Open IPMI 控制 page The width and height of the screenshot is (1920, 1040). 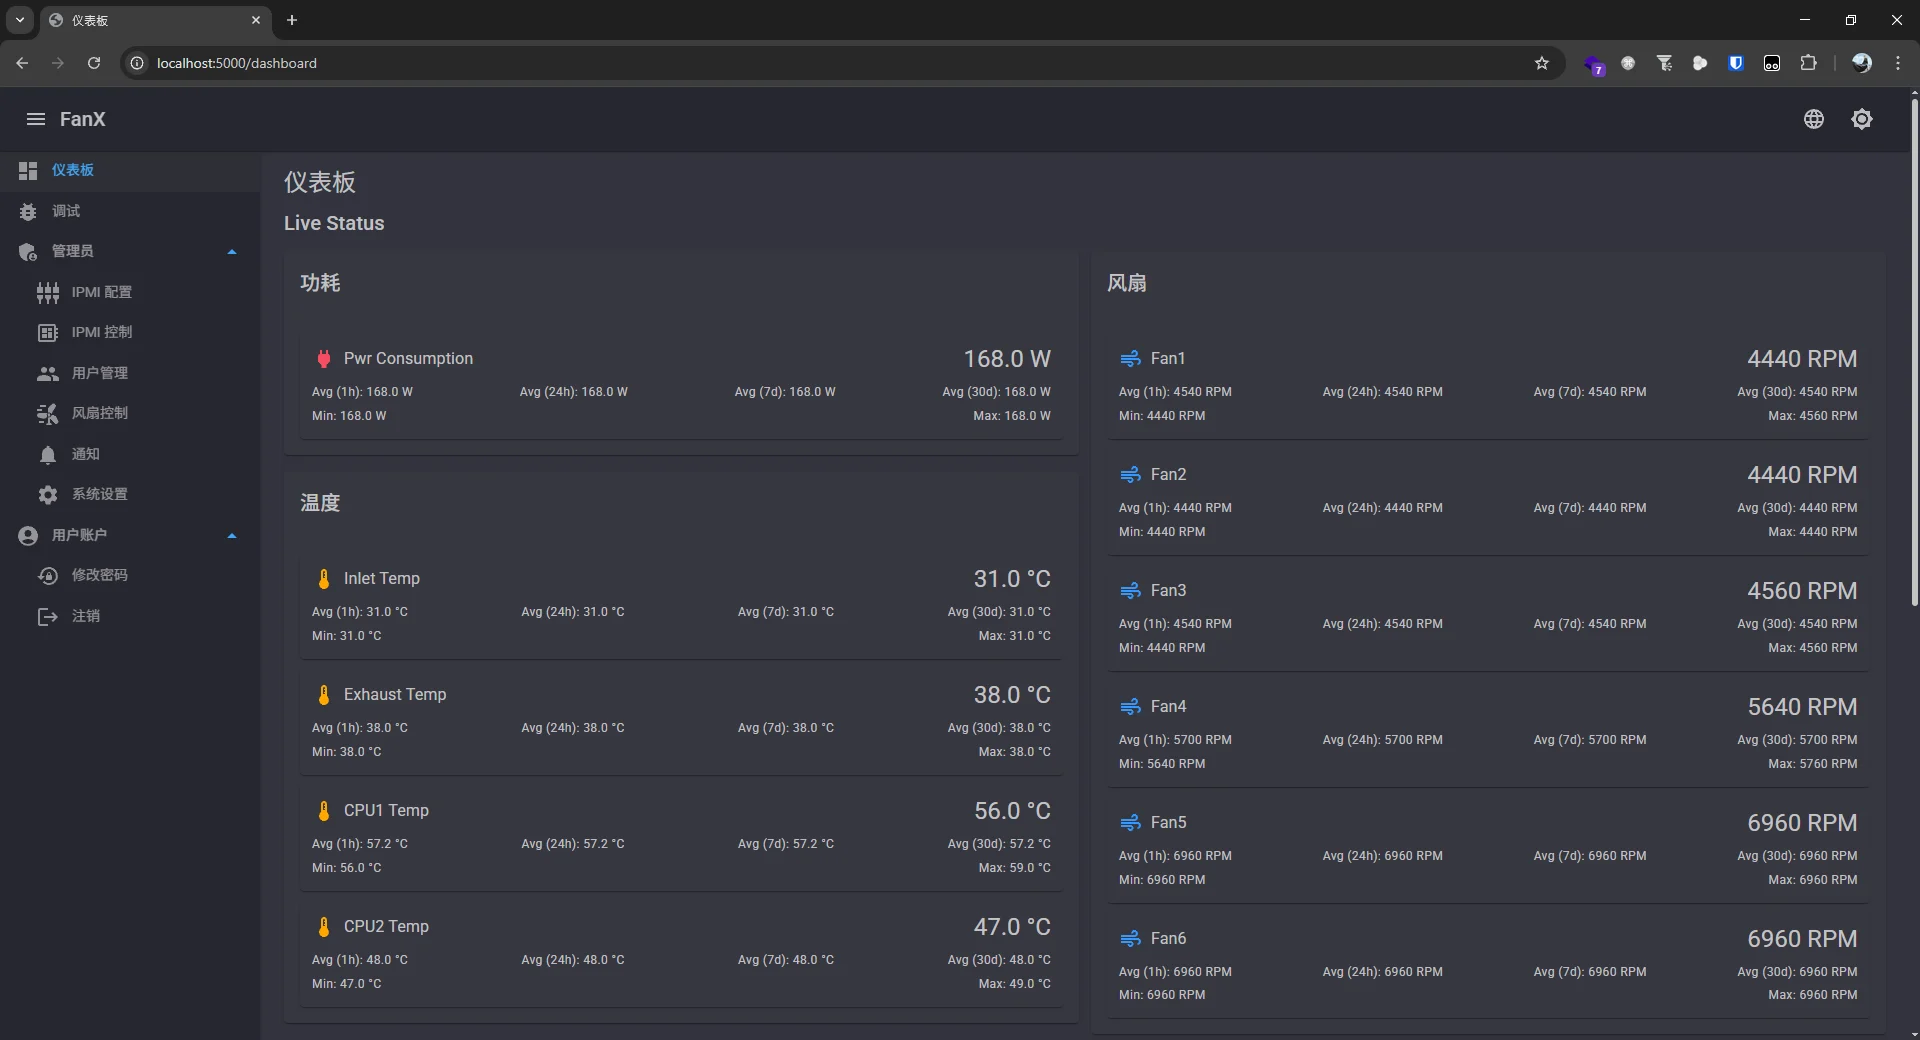(x=130, y=332)
